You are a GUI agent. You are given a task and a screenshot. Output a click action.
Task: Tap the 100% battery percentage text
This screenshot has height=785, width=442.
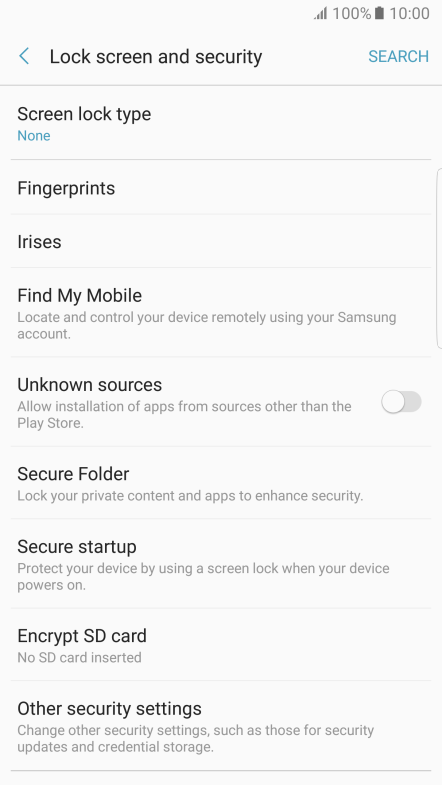pyautogui.click(x=352, y=14)
